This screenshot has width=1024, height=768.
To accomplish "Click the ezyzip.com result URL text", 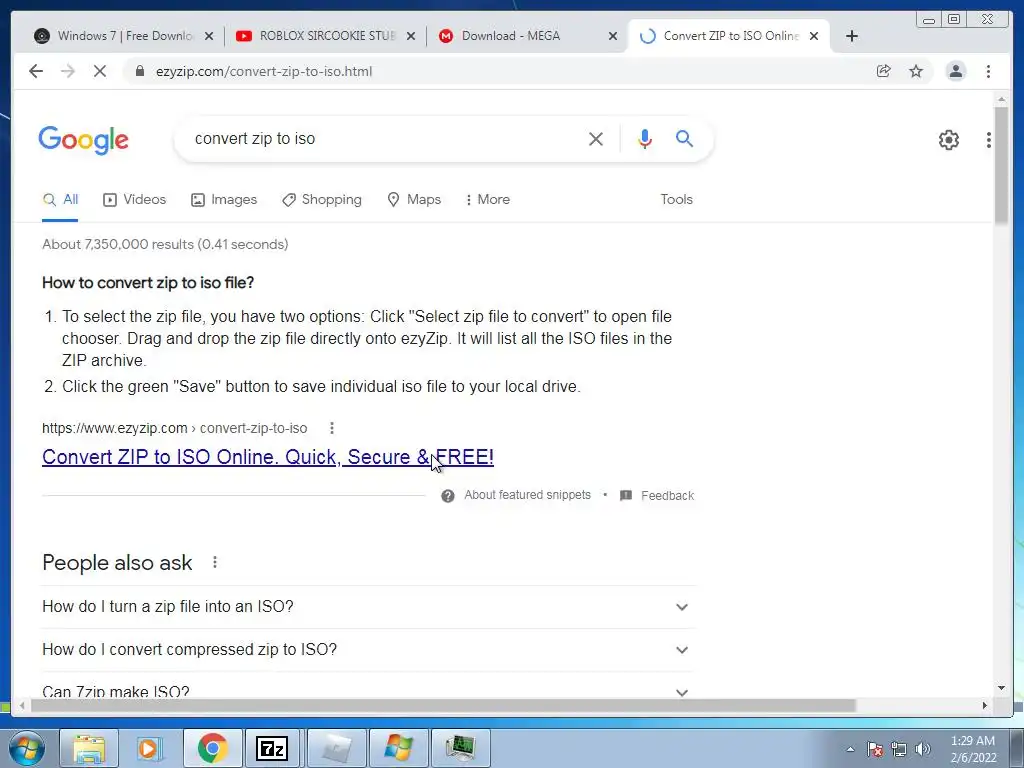I will [174, 428].
